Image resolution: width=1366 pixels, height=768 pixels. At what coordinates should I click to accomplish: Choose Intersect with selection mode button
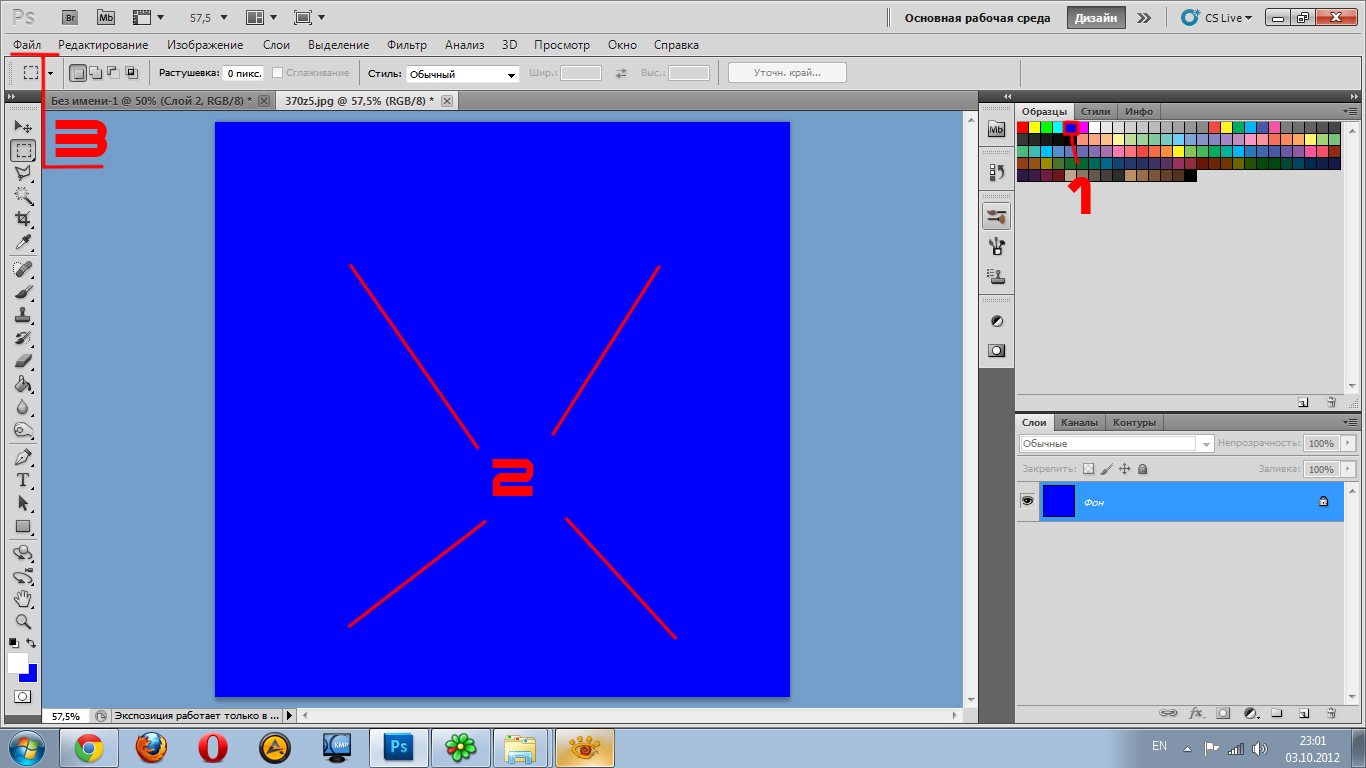pyautogui.click(x=130, y=73)
